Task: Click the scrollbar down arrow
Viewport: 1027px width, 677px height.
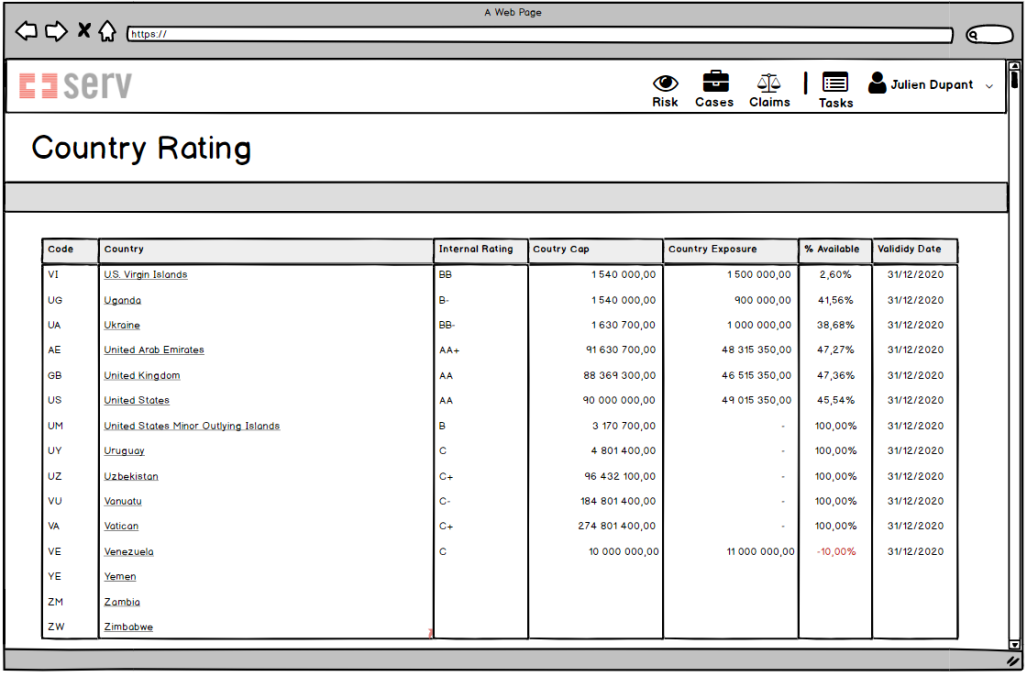Action: point(1015,645)
